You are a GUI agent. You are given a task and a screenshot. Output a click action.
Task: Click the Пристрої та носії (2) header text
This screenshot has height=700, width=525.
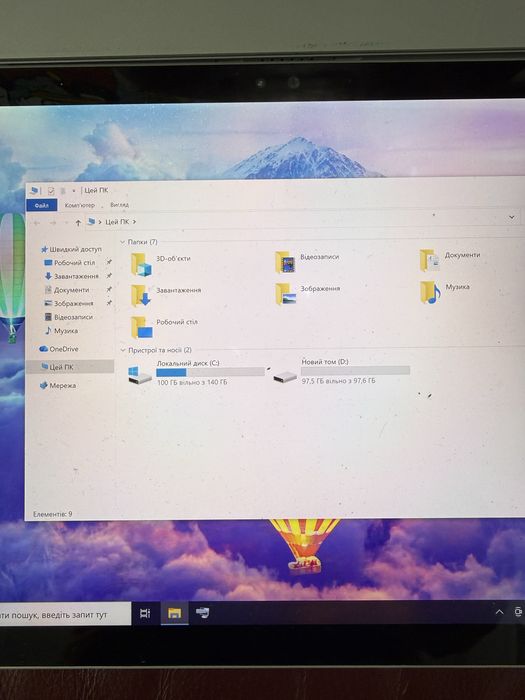click(x=160, y=350)
